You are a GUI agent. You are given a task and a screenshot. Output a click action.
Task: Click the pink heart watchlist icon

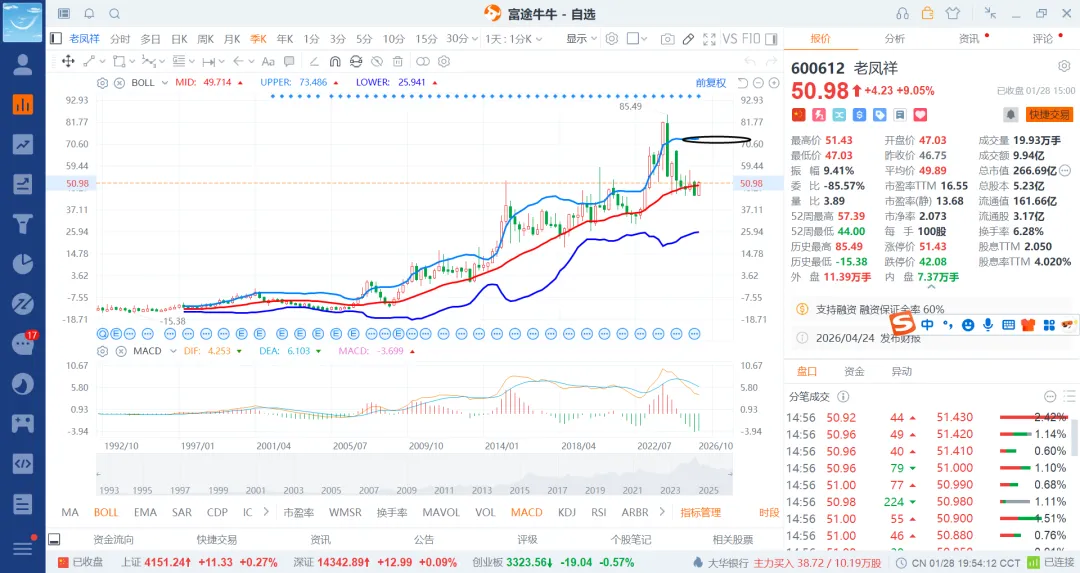tap(920, 115)
